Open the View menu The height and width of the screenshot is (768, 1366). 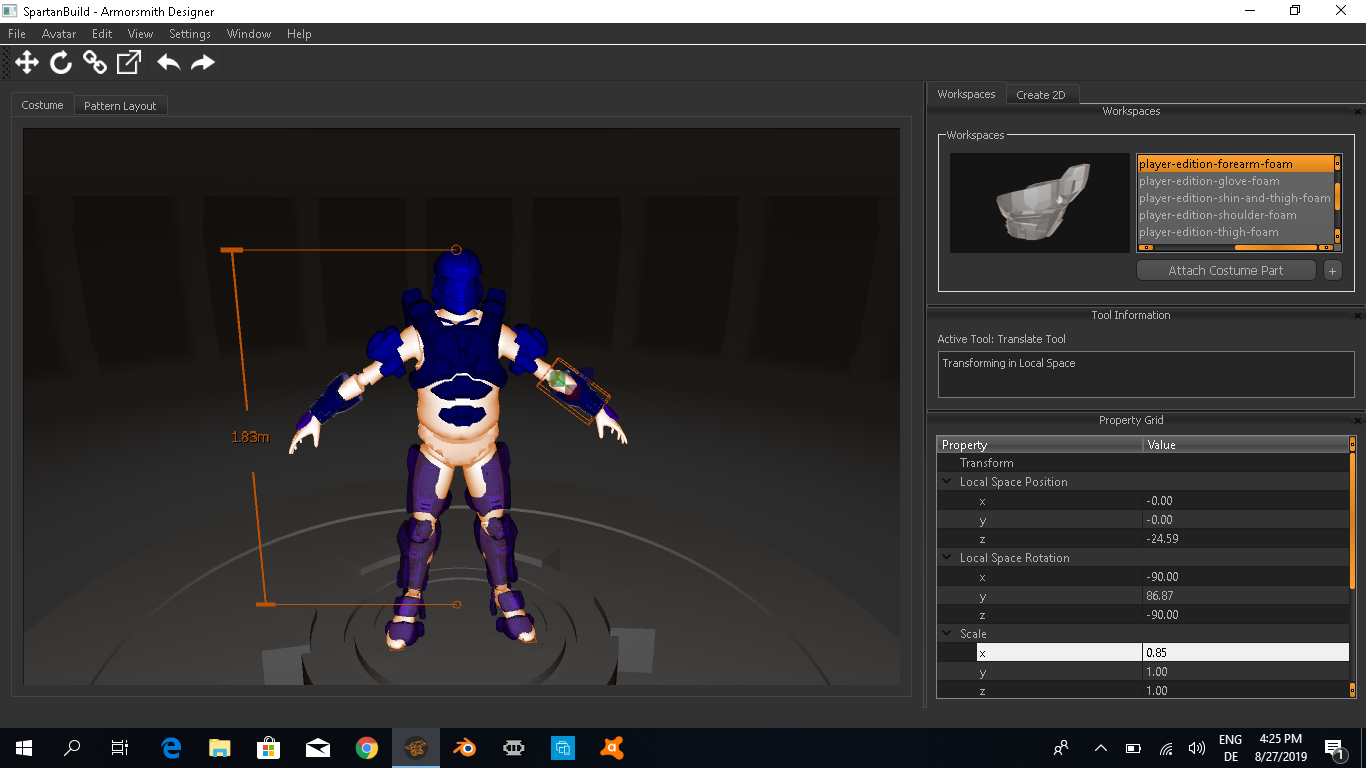point(141,34)
